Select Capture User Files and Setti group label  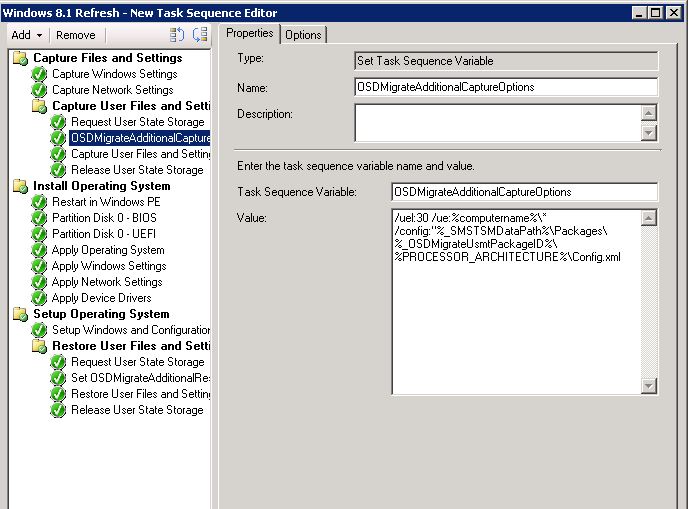131,106
